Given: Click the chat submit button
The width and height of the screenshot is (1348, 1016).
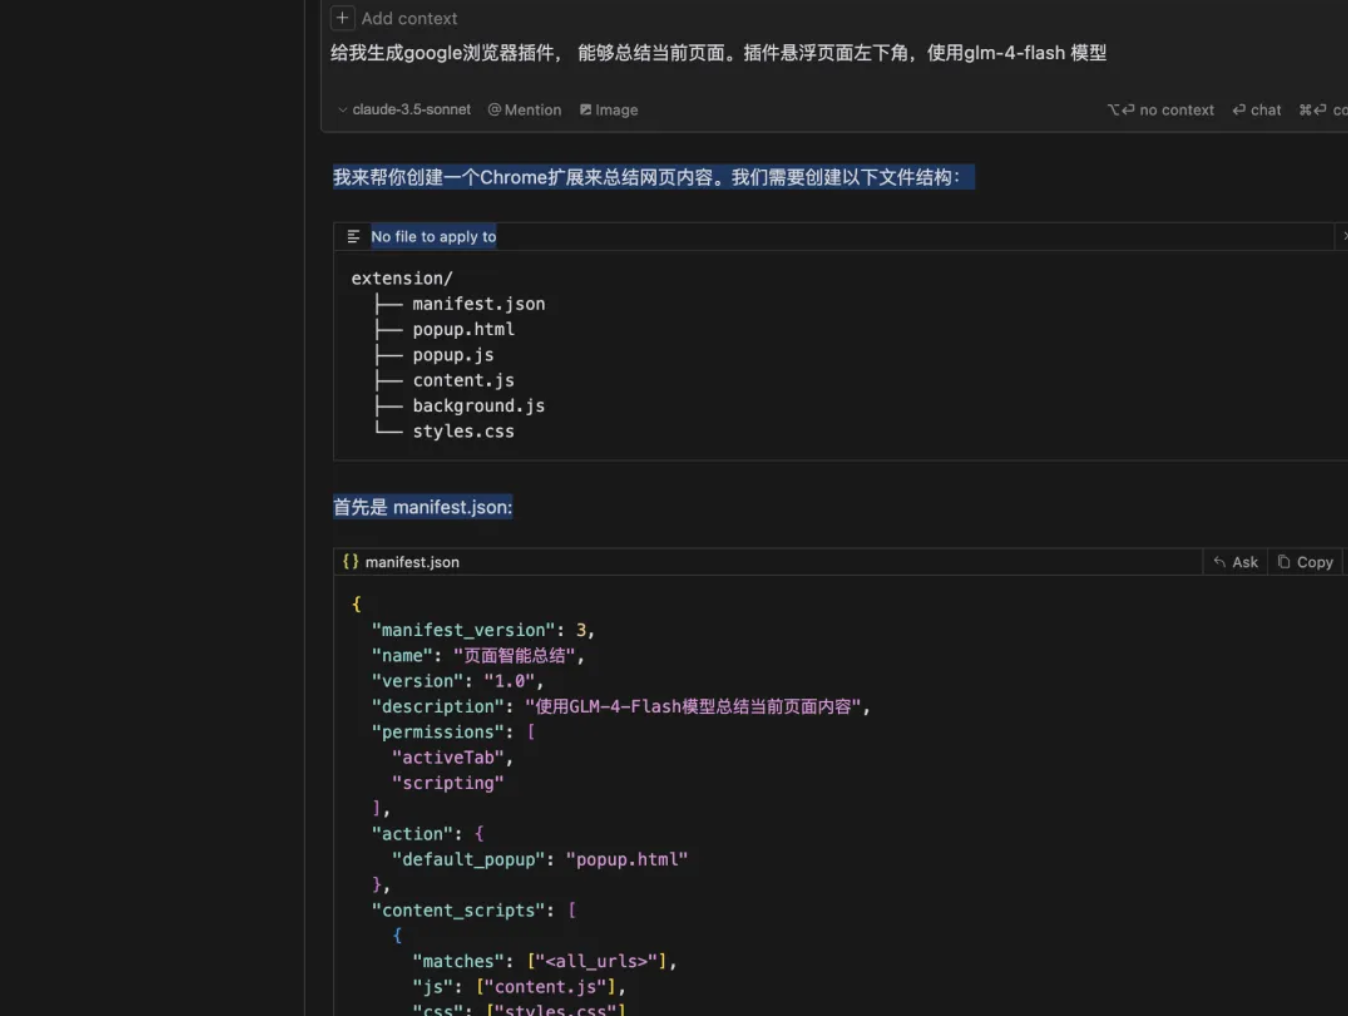Looking at the screenshot, I should pyautogui.click(x=1257, y=110).
